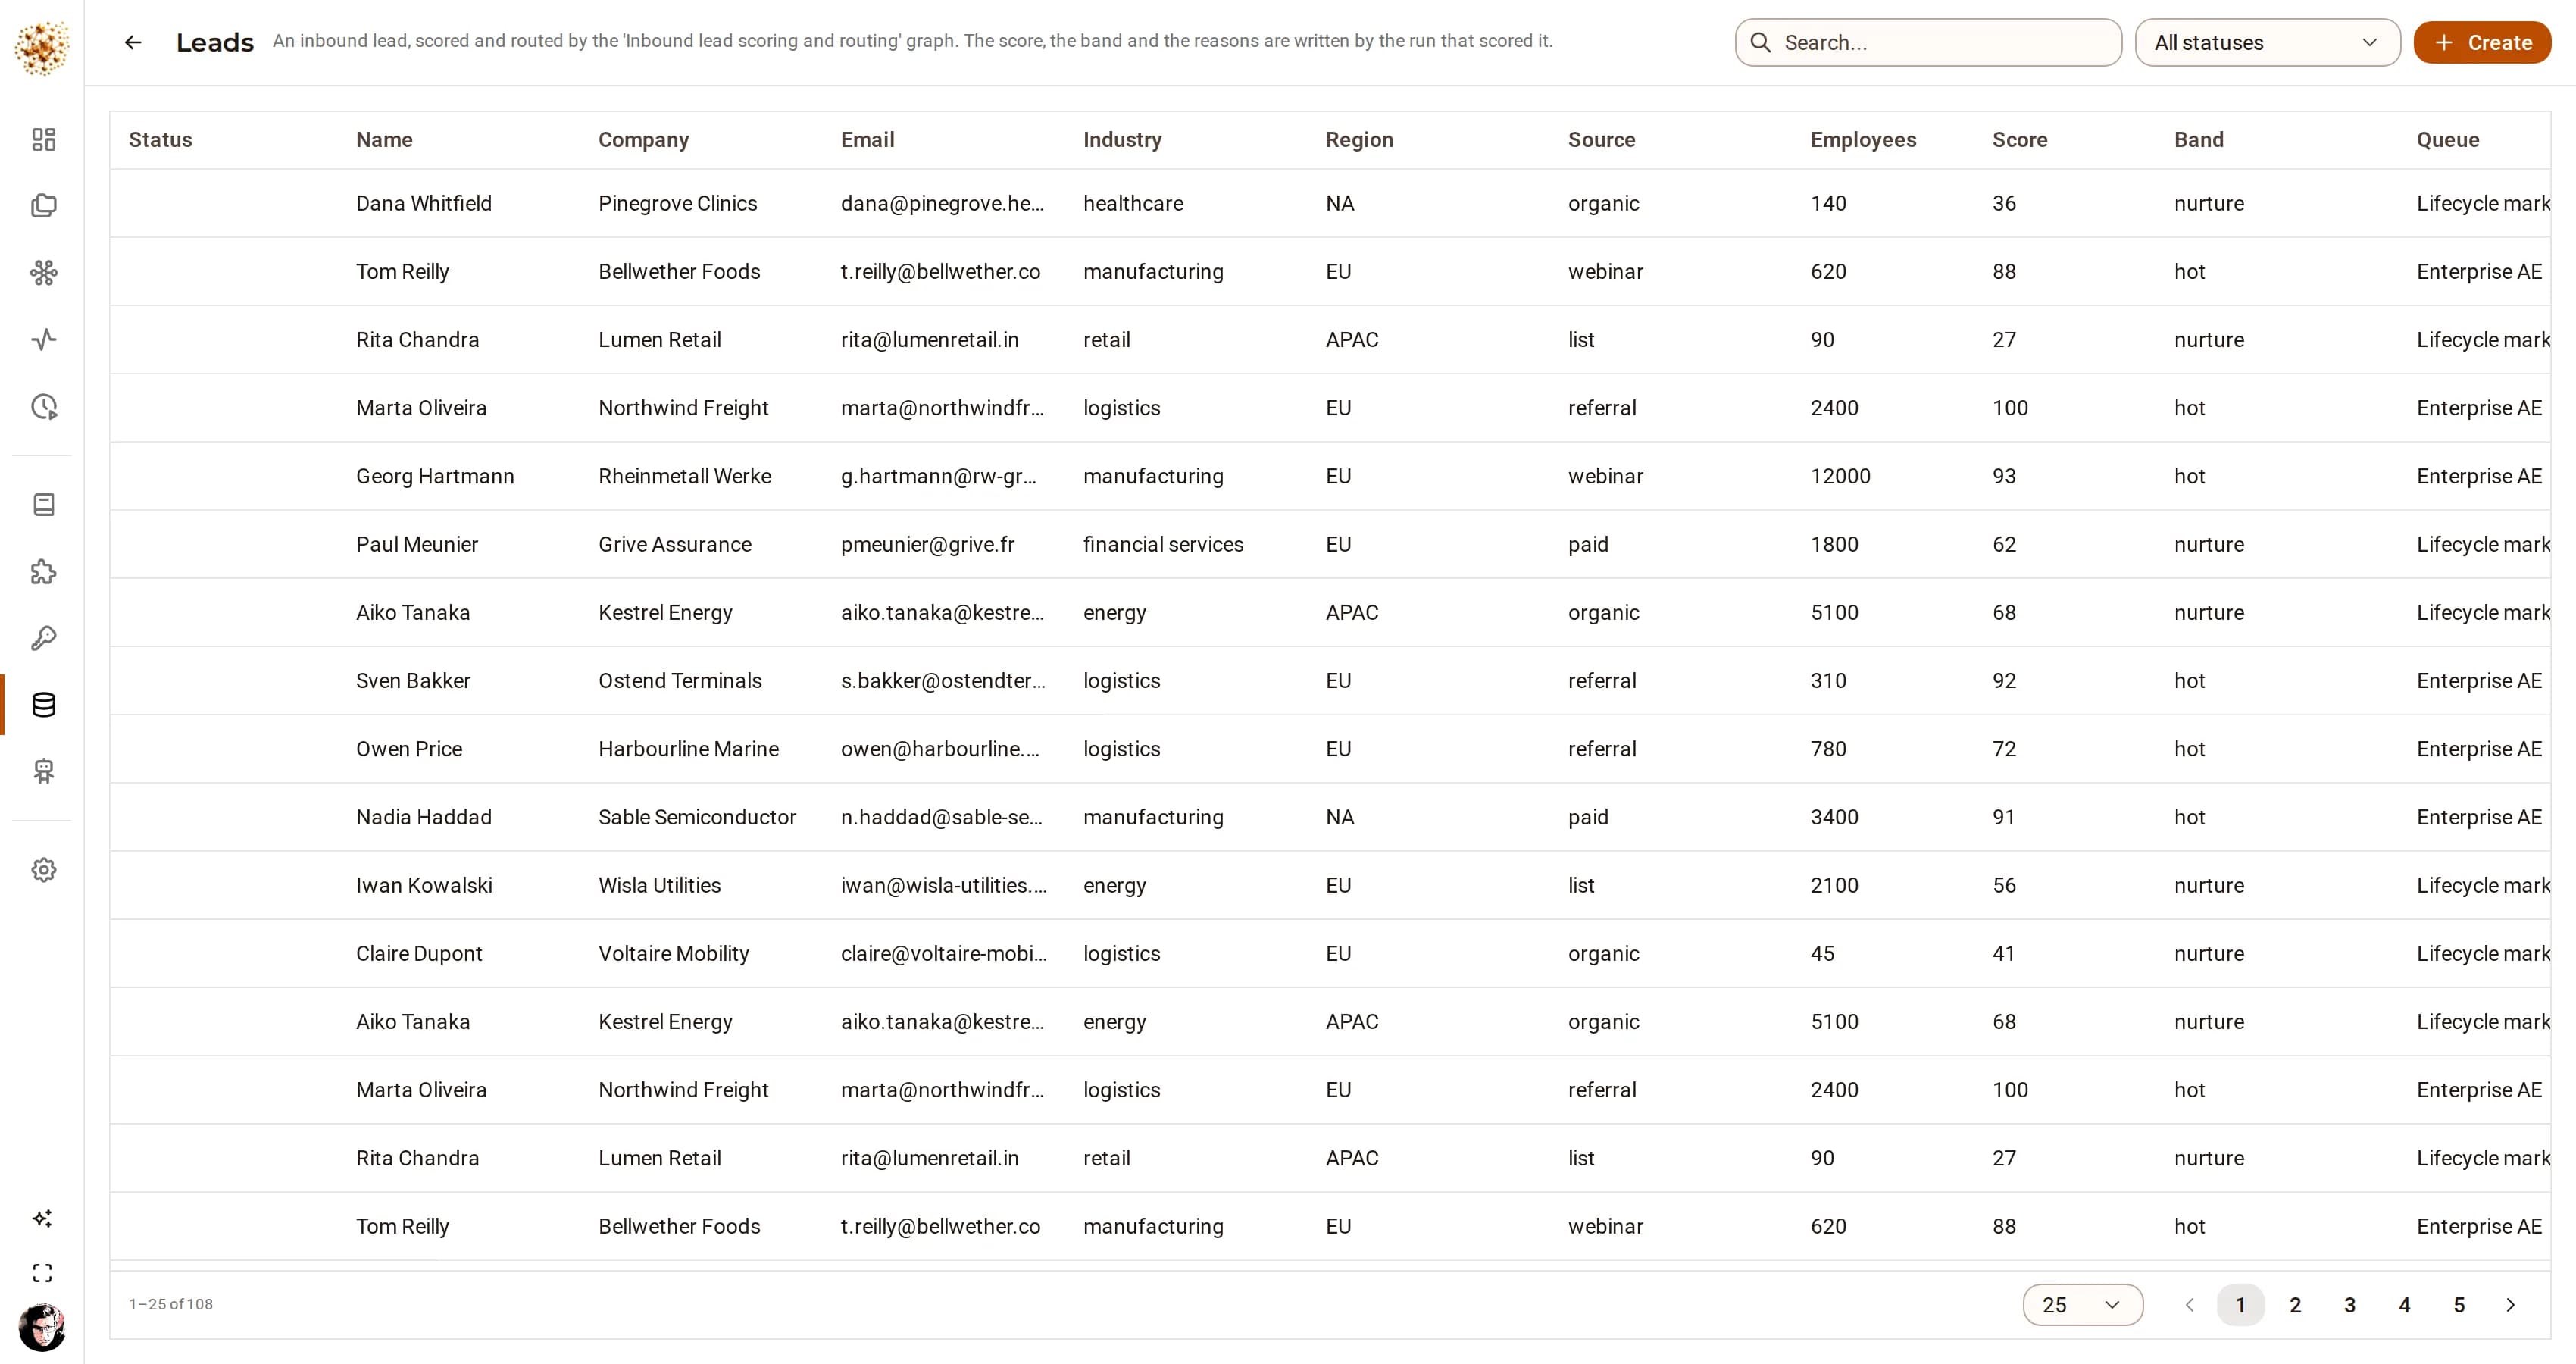The image size is (2576, 1364).
Task: Open the dashboard grid icon in sidebar
Action: pos(43,139)
